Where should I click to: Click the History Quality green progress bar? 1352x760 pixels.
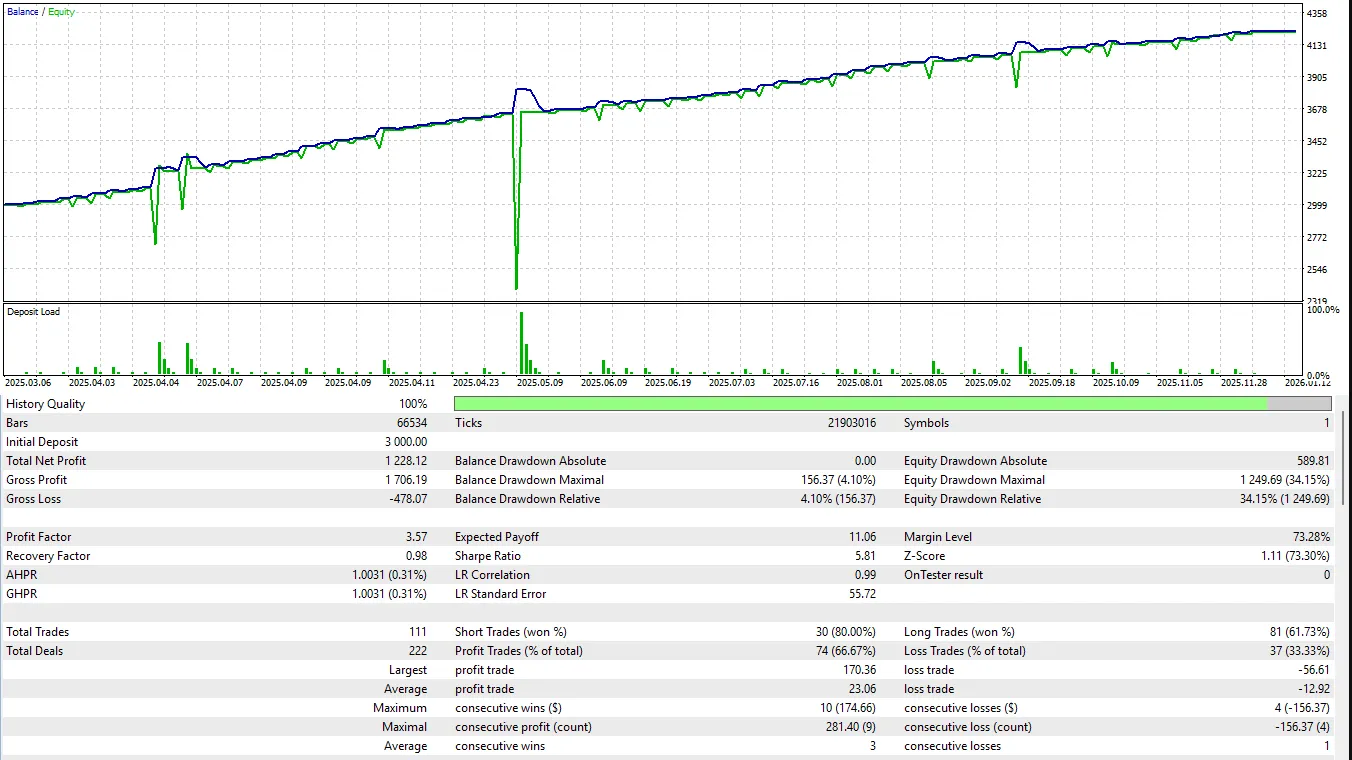860,404
